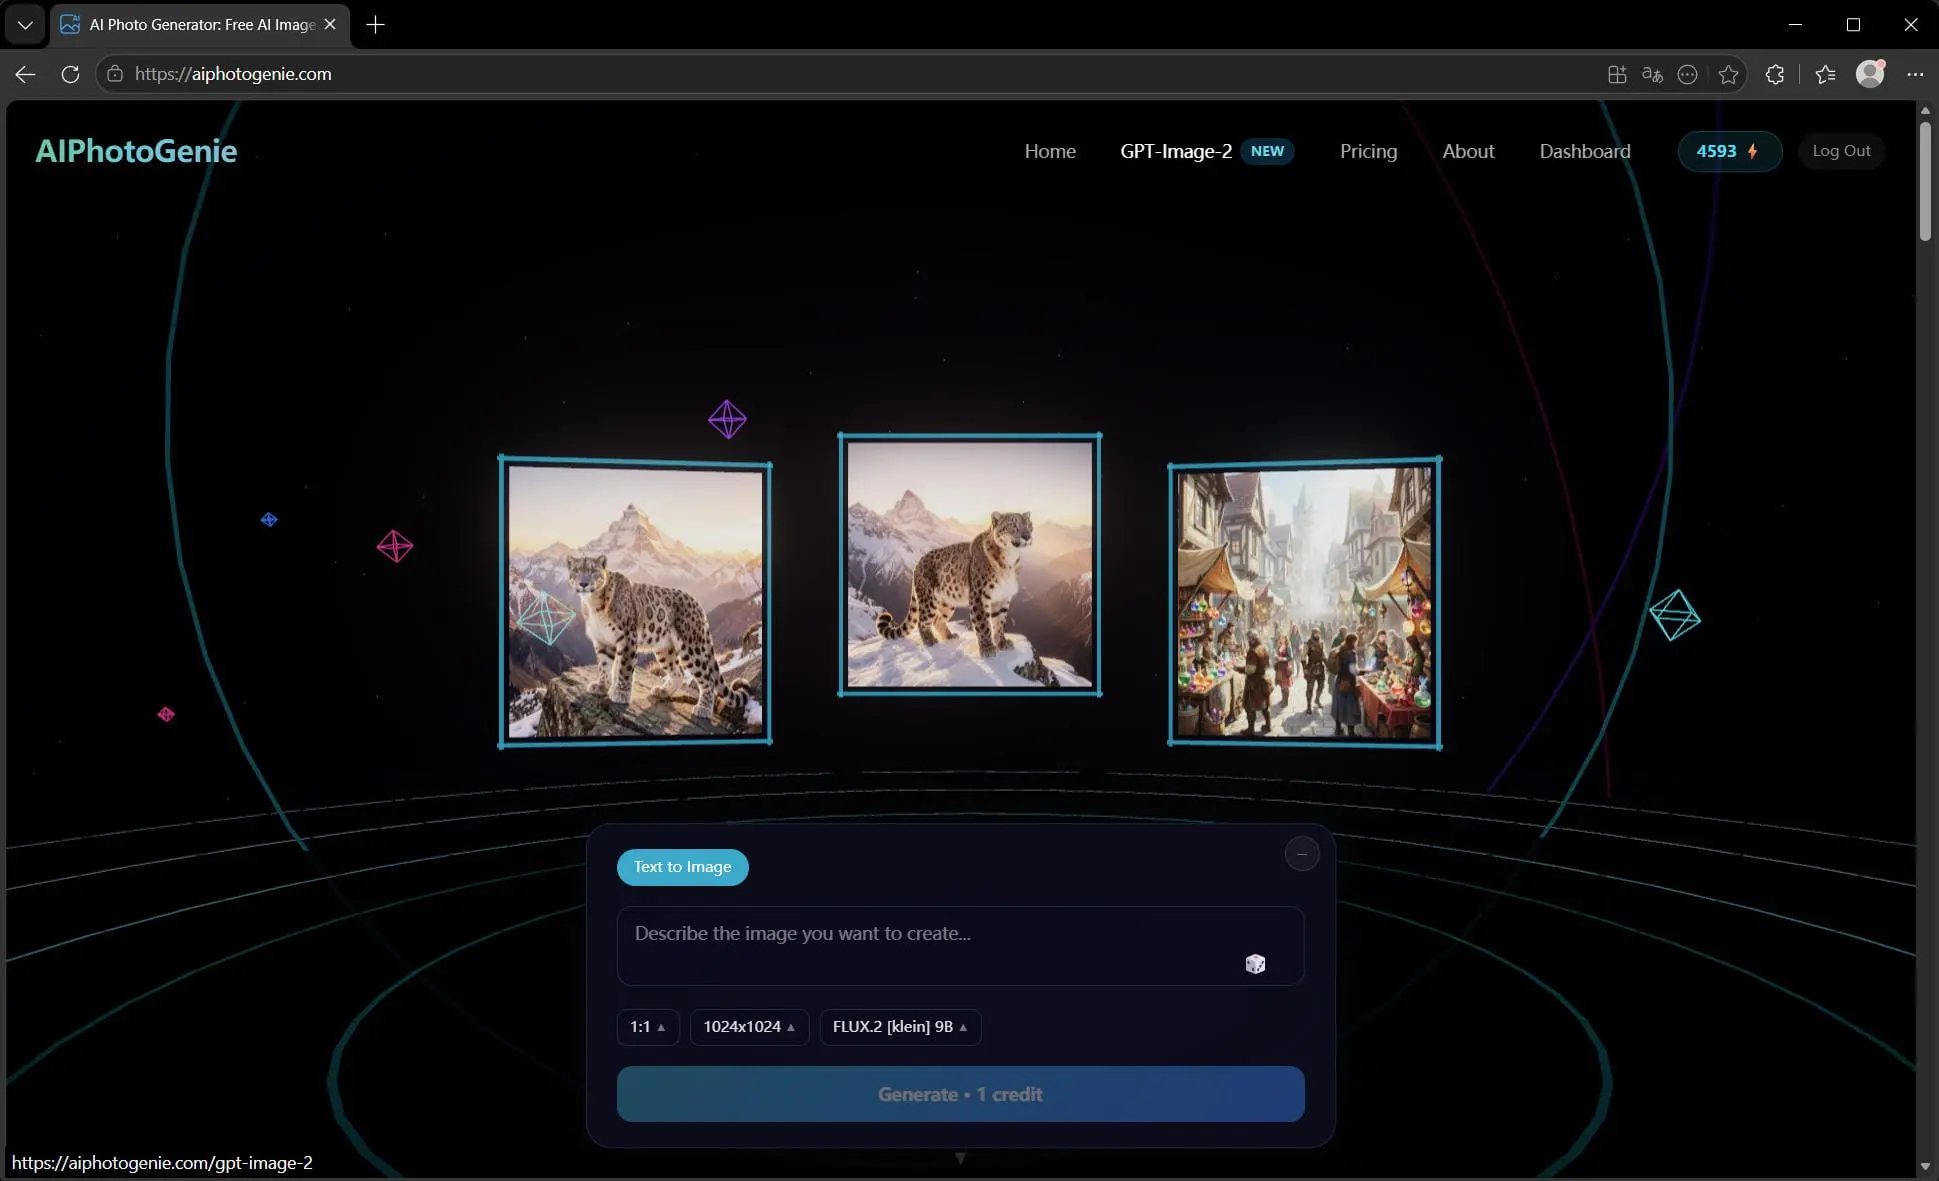
Task: Open the browser profile avatar
Action: [x=1870, y=73]
